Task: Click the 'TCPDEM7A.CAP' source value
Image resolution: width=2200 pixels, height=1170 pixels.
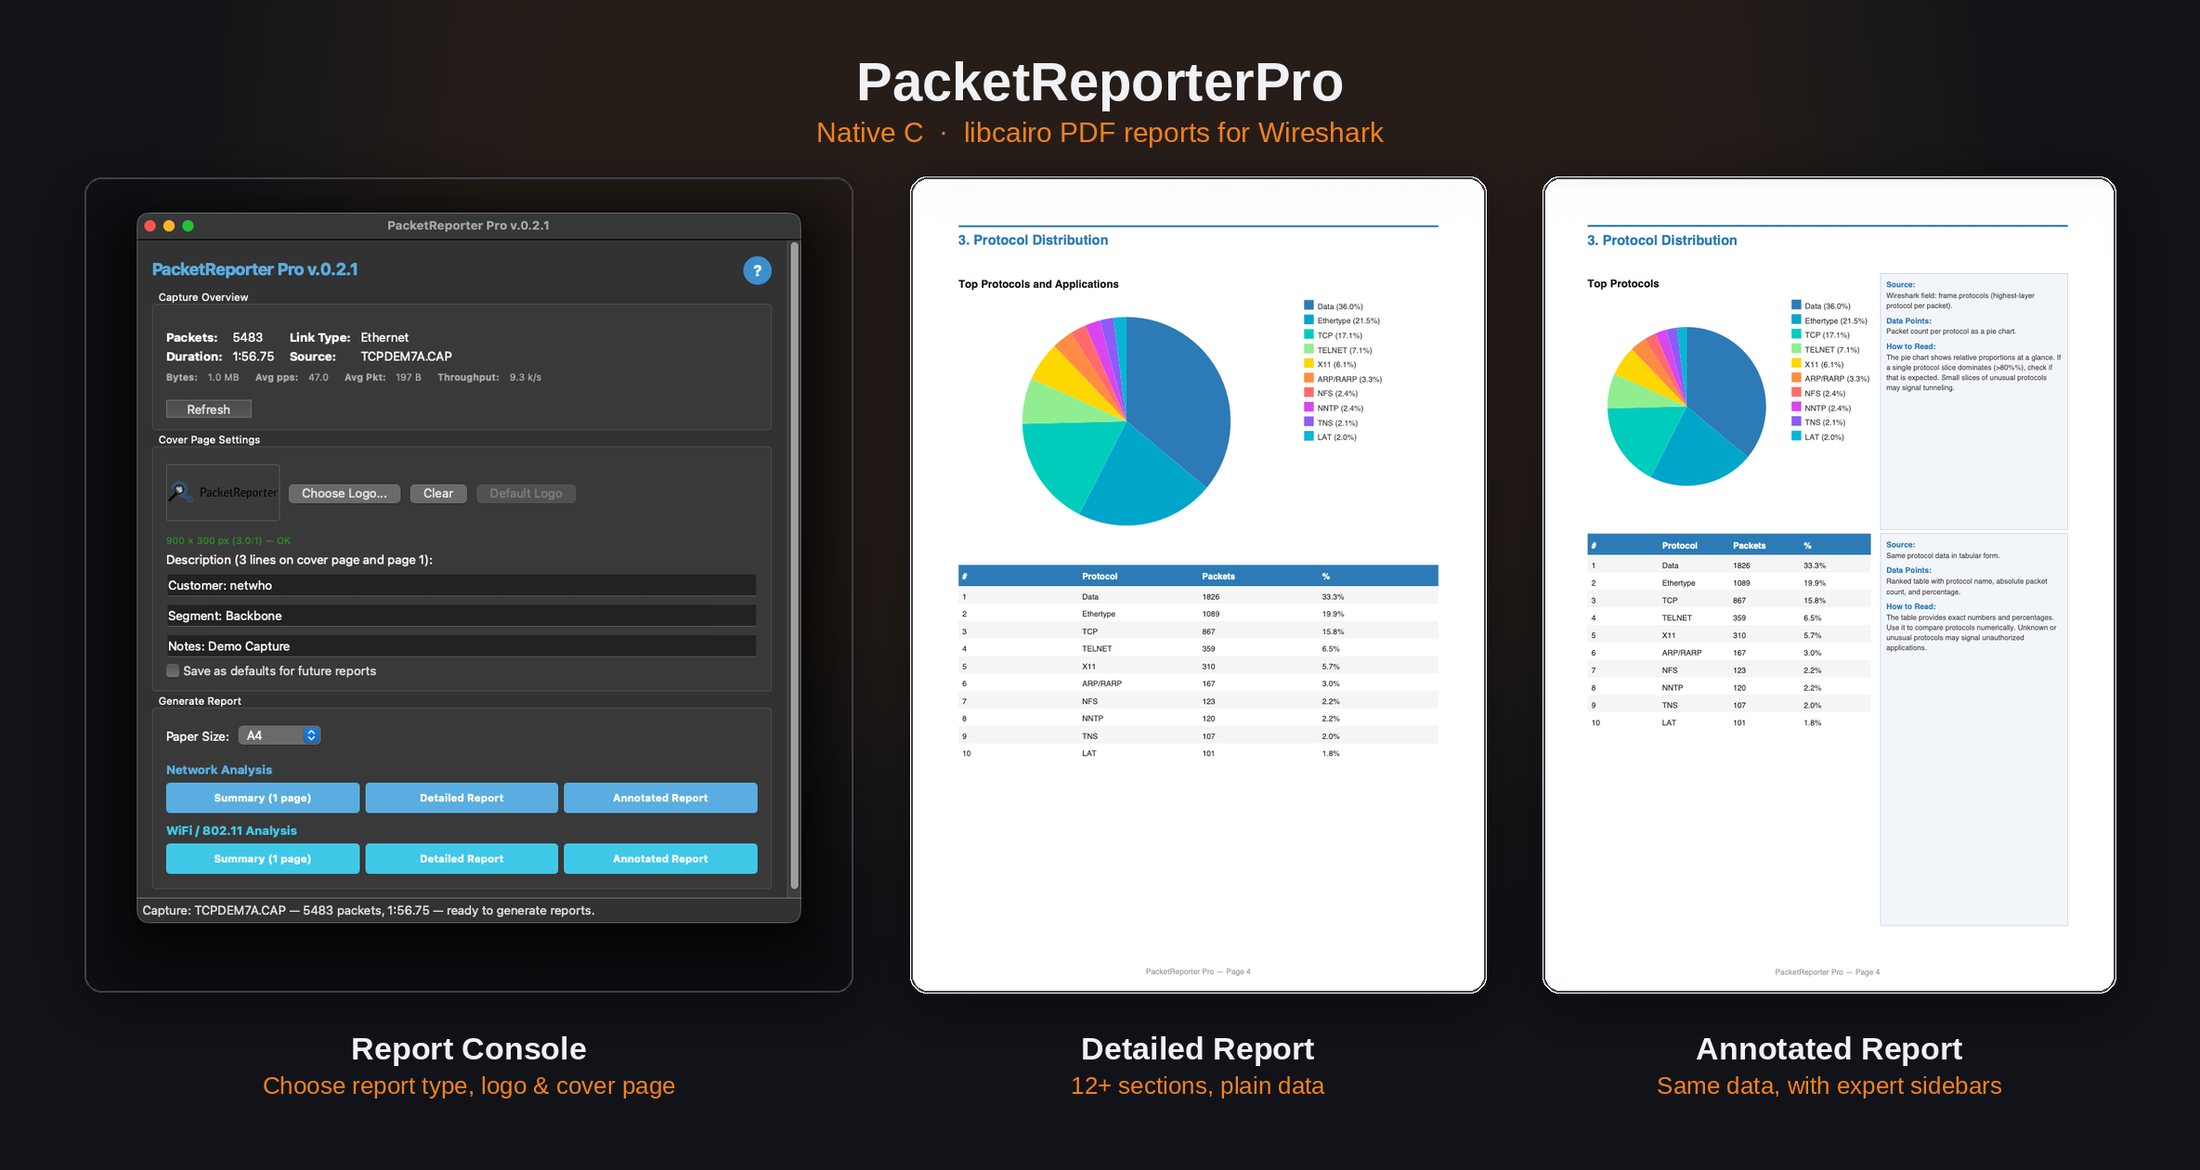Action: click(406, 356)
